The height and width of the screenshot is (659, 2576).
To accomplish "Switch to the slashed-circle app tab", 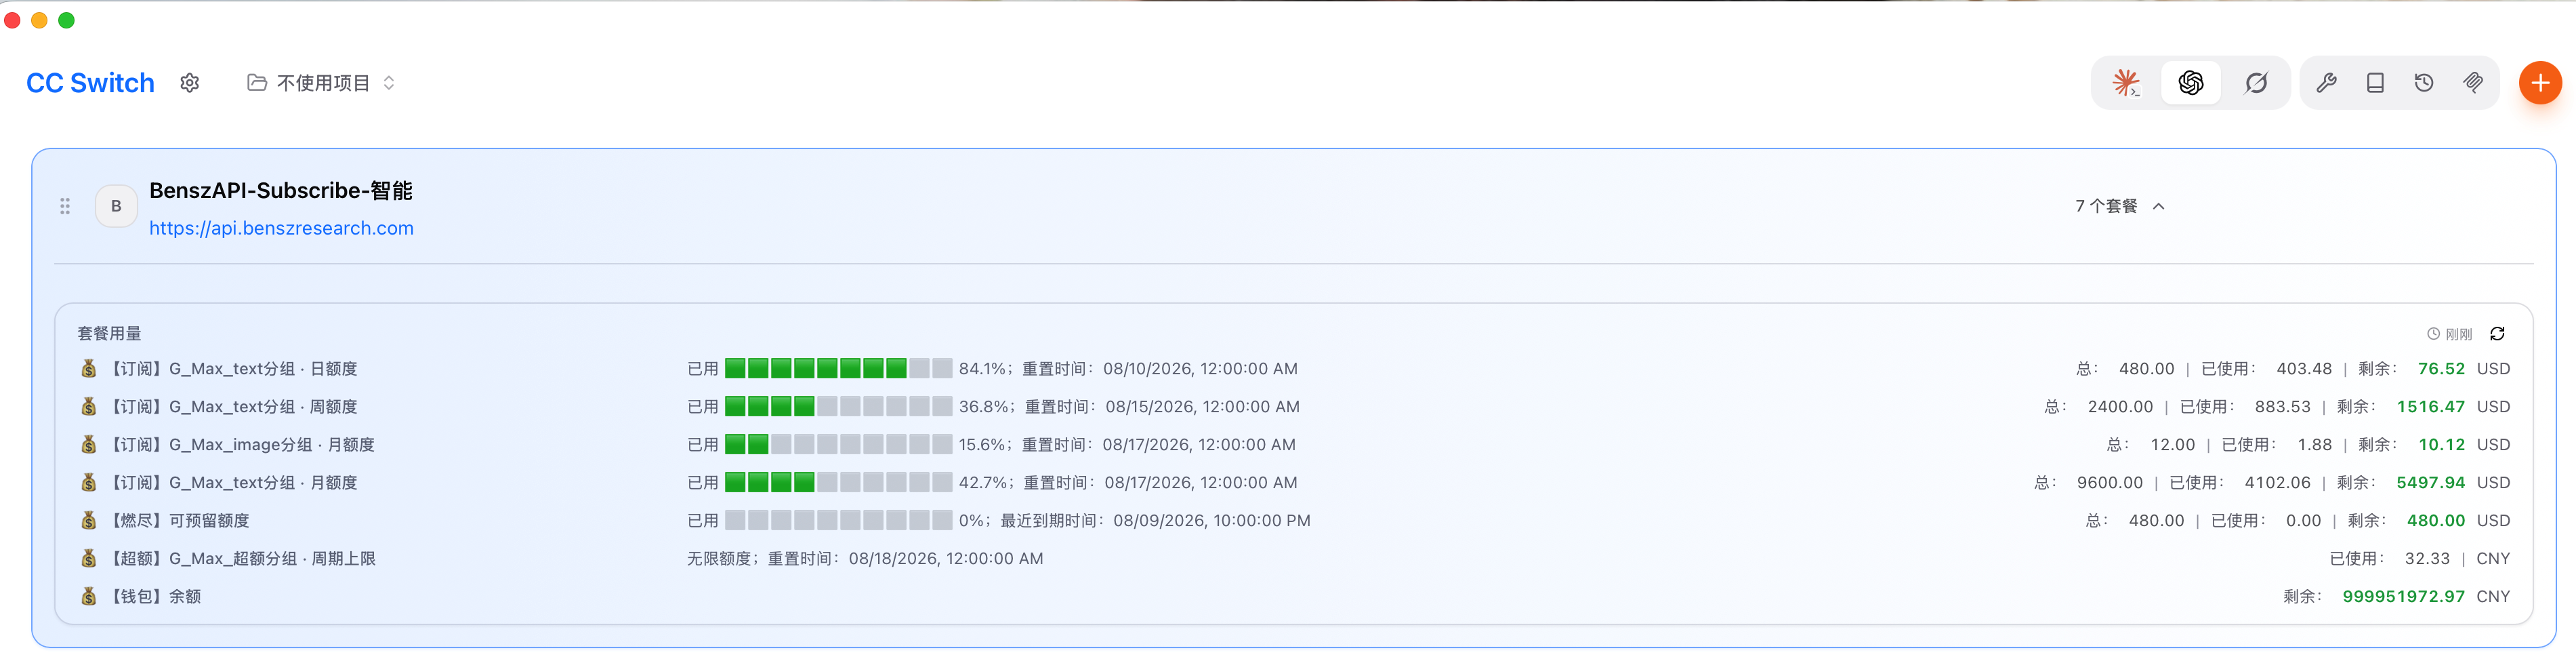I will pos(2255,83).
